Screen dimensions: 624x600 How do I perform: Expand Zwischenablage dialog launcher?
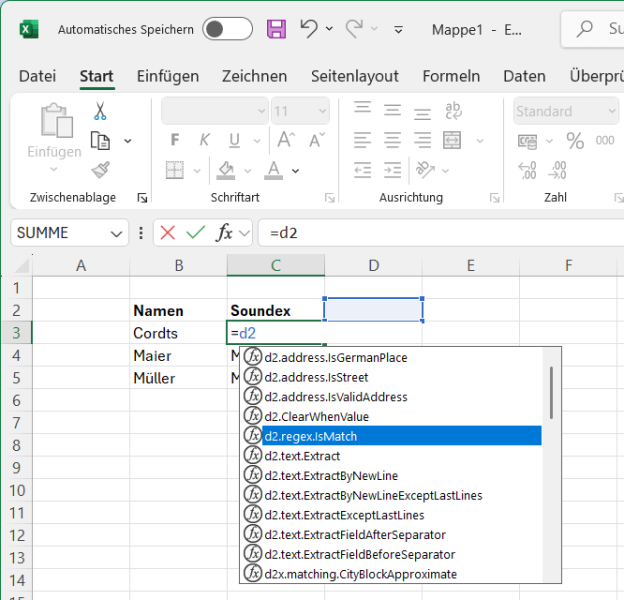tap(142, 198)
